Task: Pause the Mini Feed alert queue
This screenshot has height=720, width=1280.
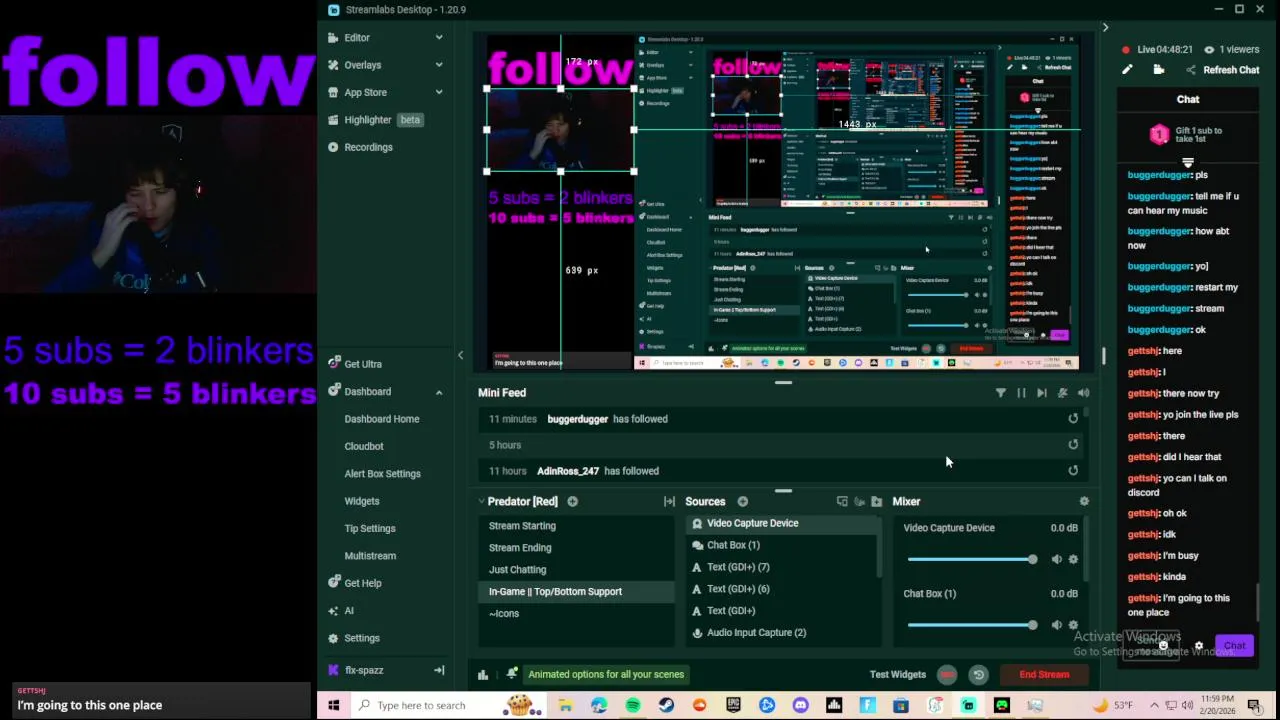Action: [1021, 393]
